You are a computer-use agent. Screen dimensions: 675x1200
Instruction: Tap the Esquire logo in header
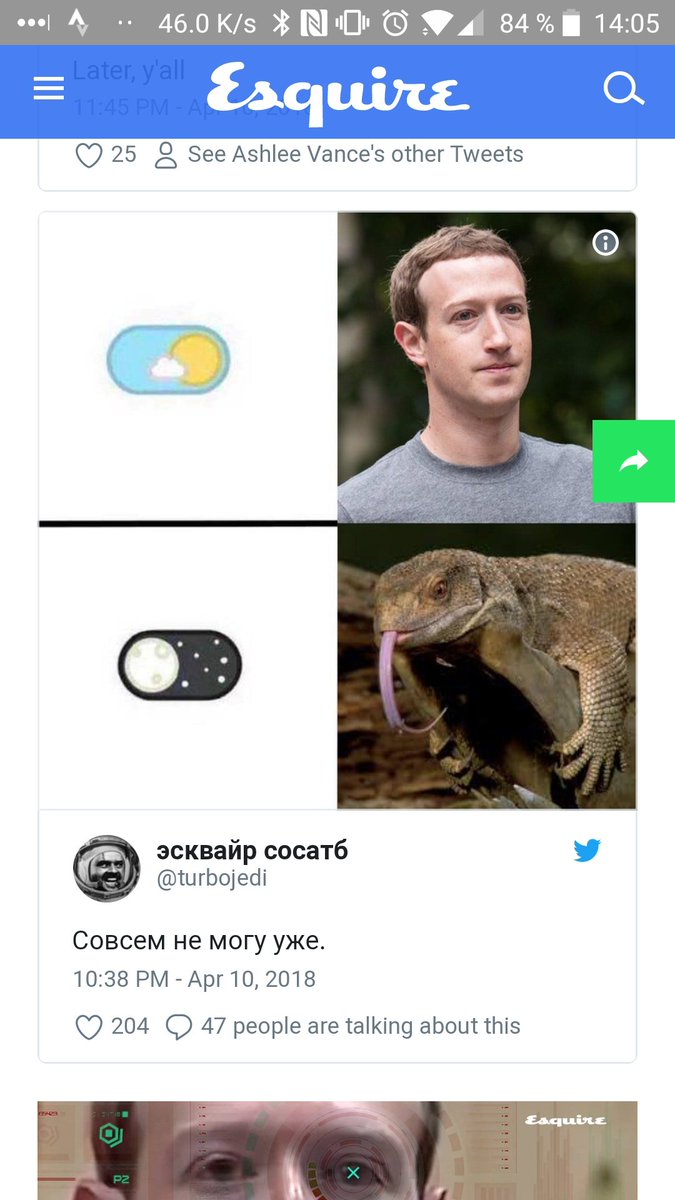point(338,92)
